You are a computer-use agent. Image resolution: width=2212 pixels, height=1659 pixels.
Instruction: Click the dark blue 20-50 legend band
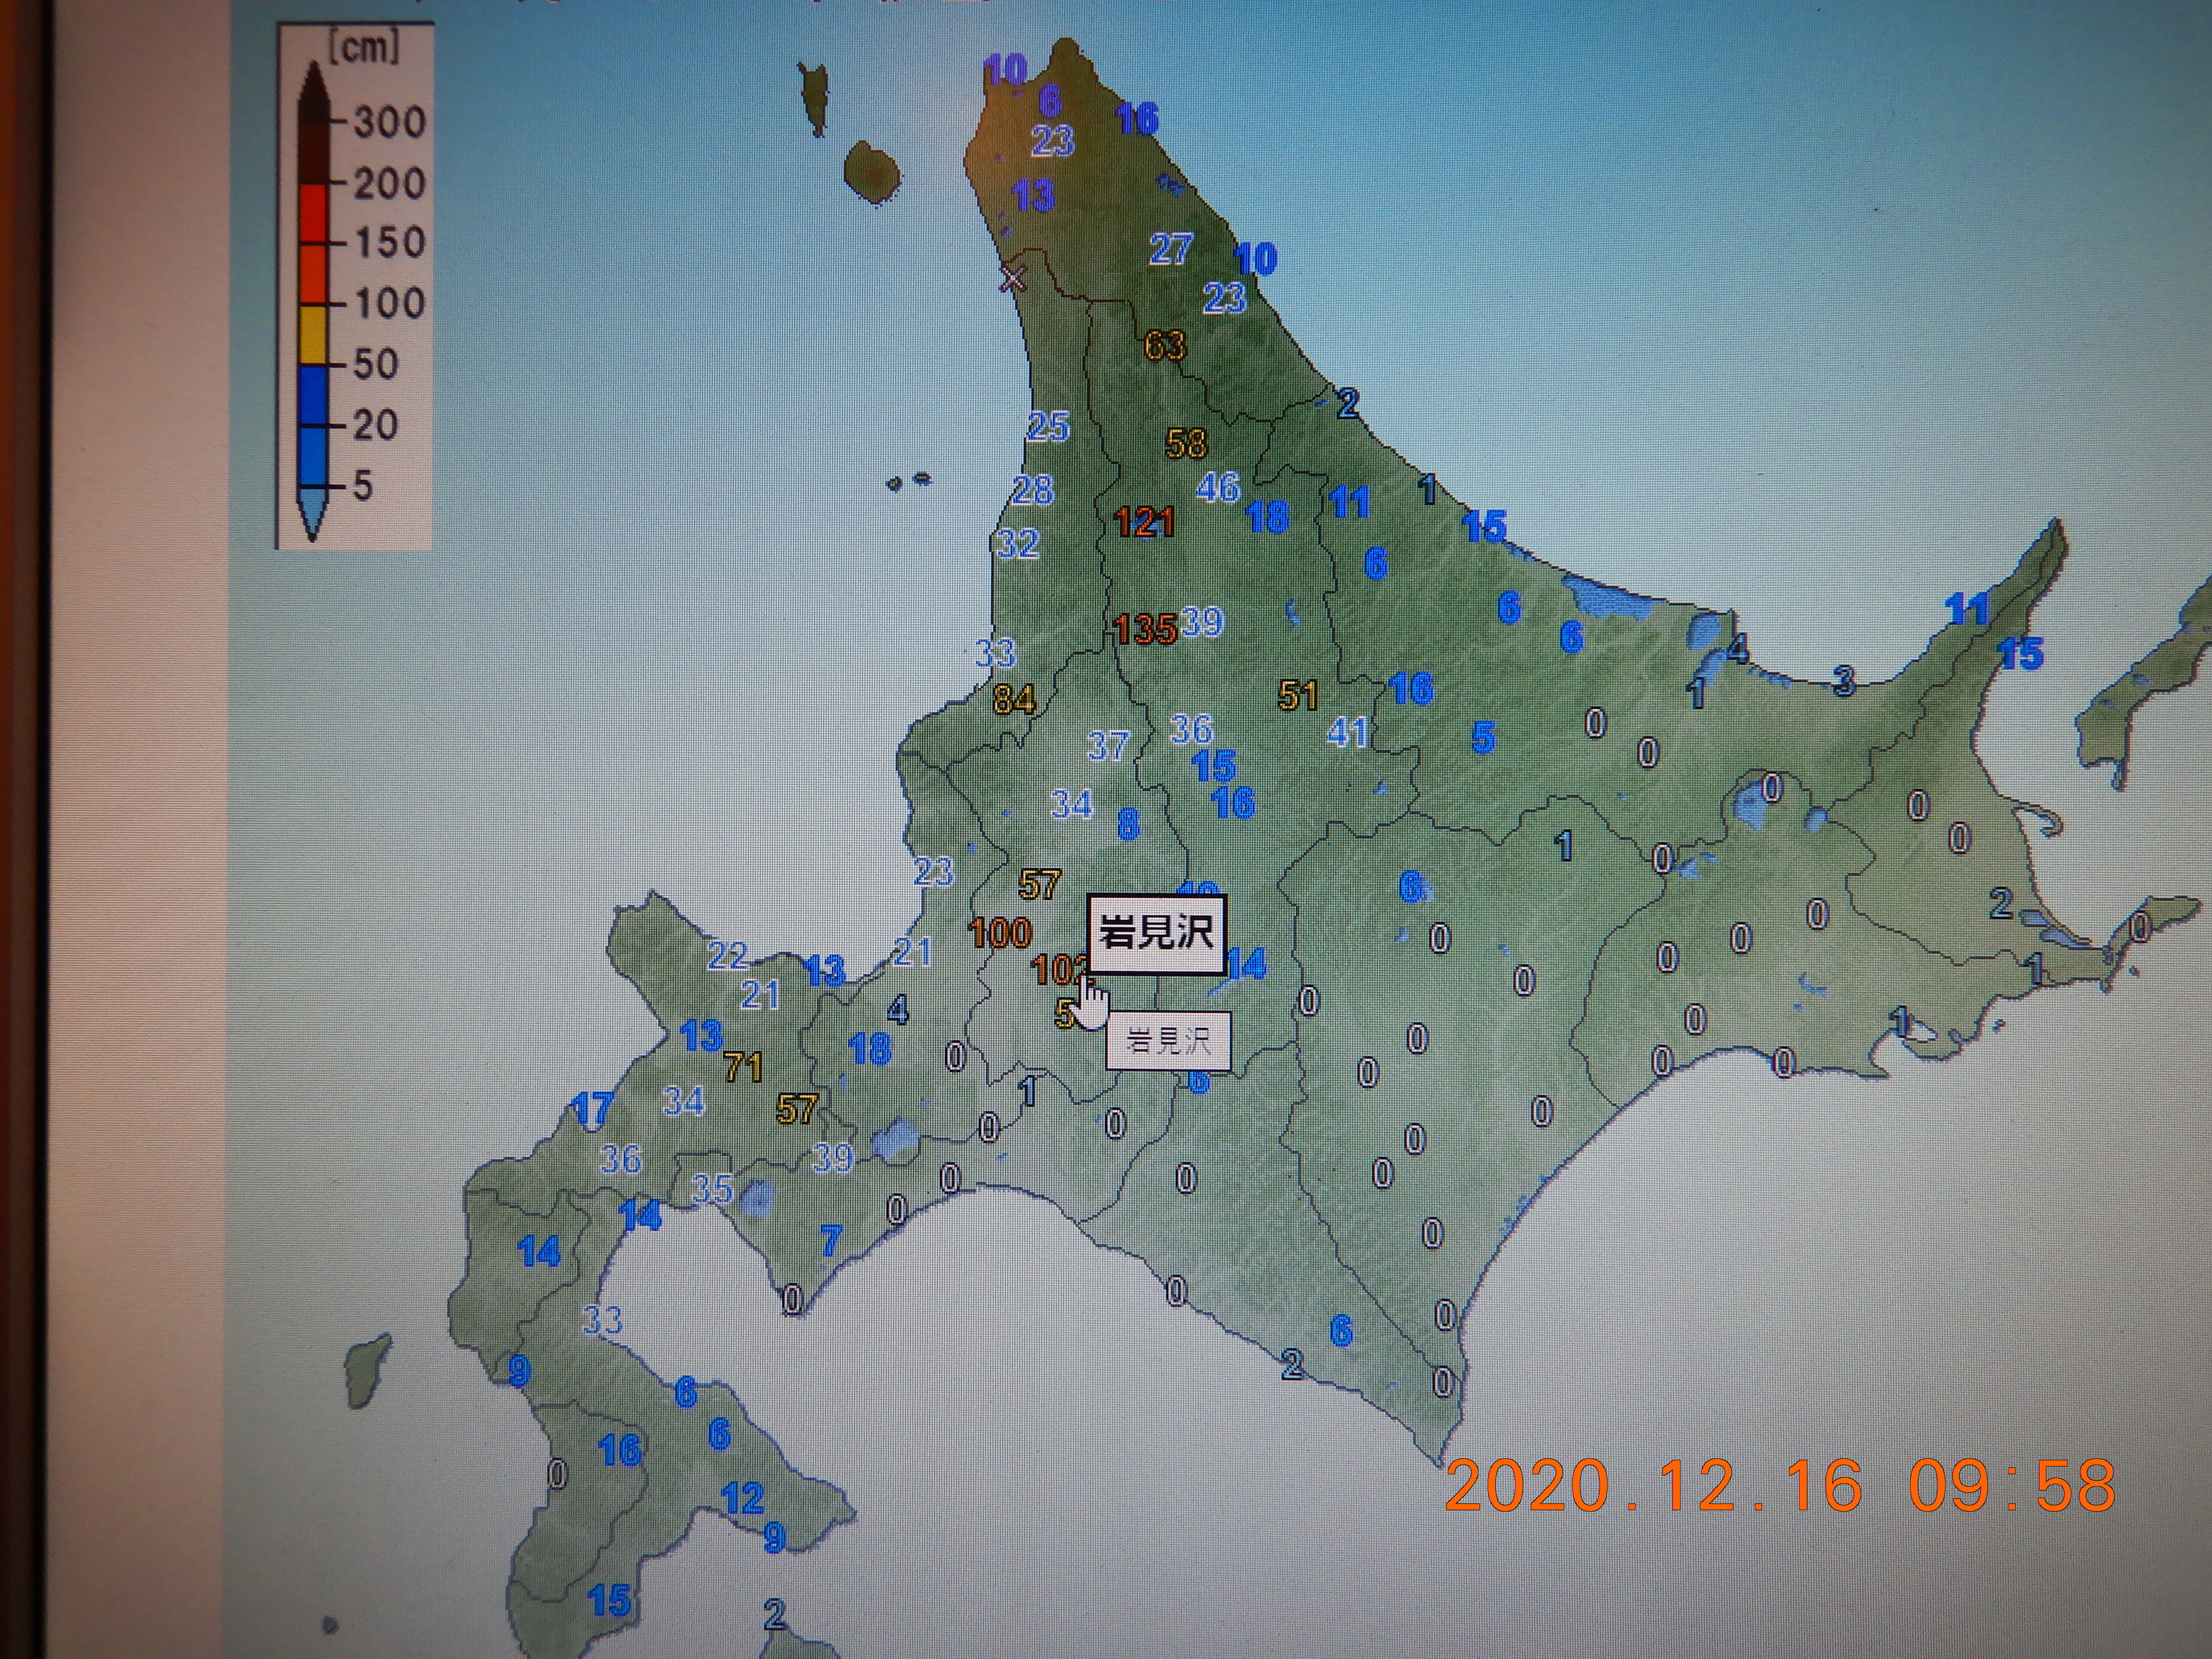point(313,395)
